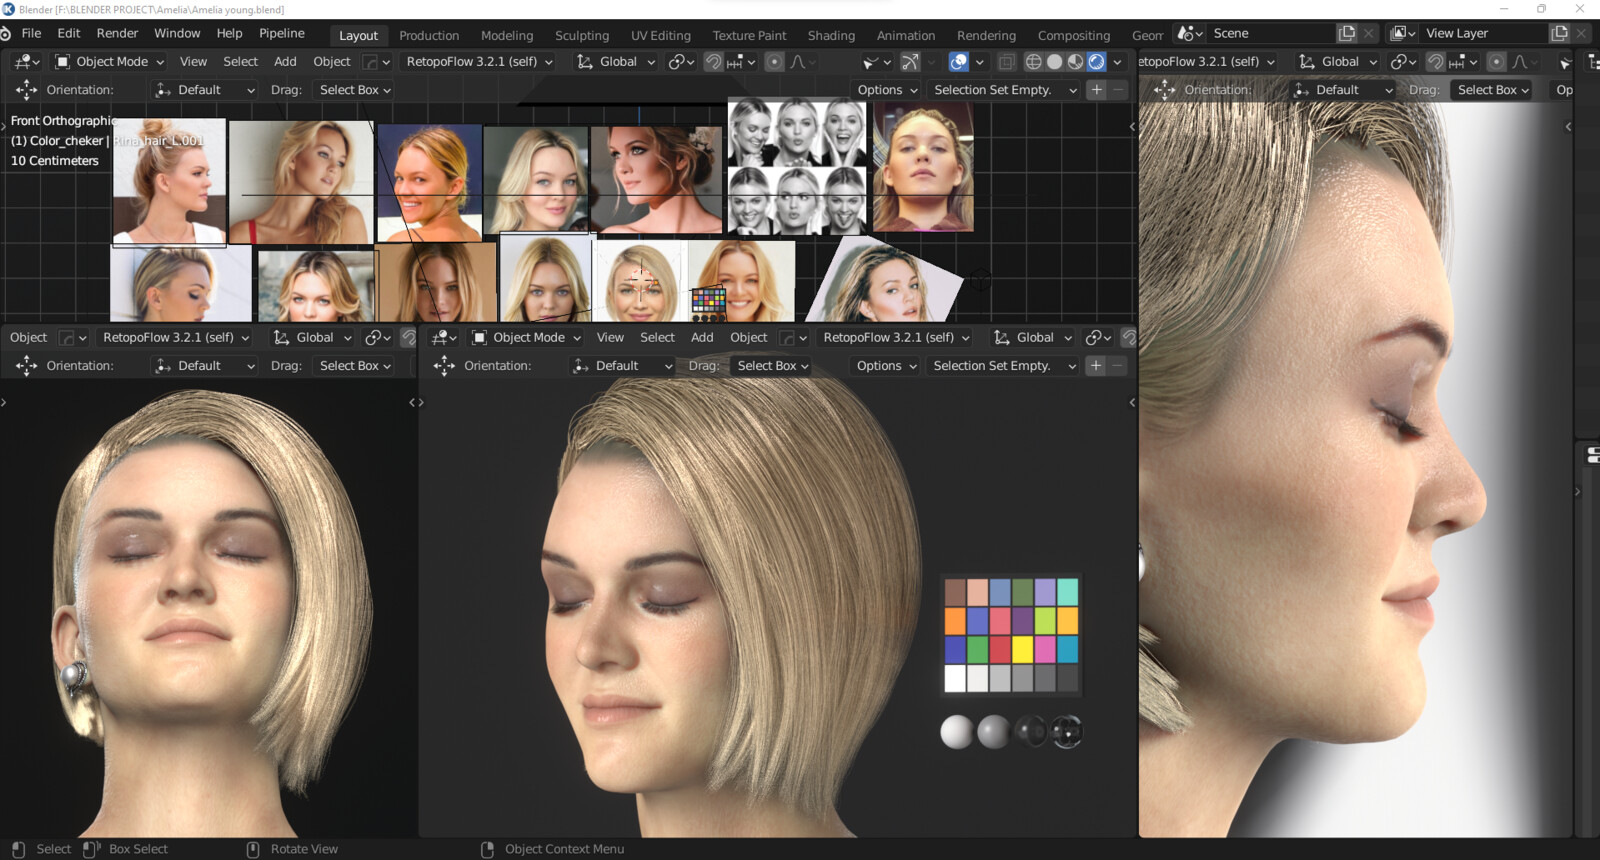Expand the shading options dropdown
The image size is (1600, 860).
pos(1117,61)
